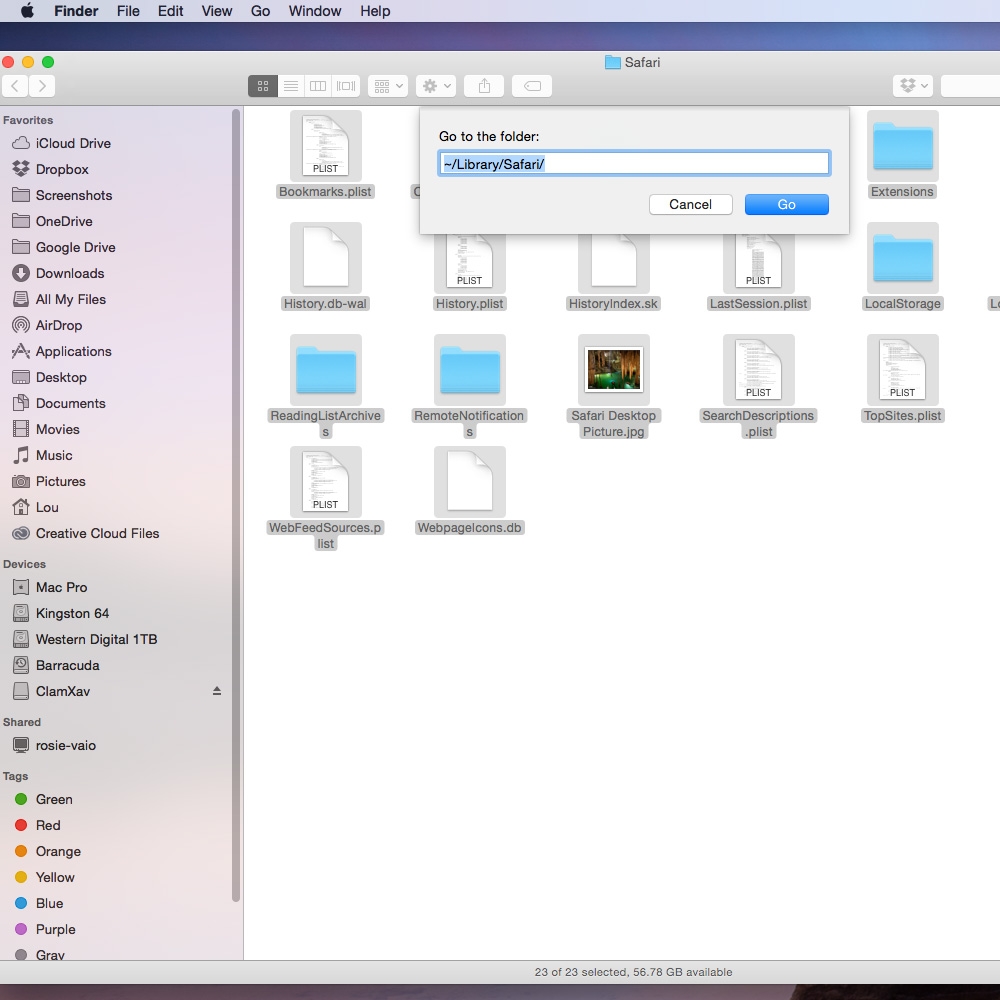Open the Finder menu
The image size is (1000, 1000).
pos(76,11)
